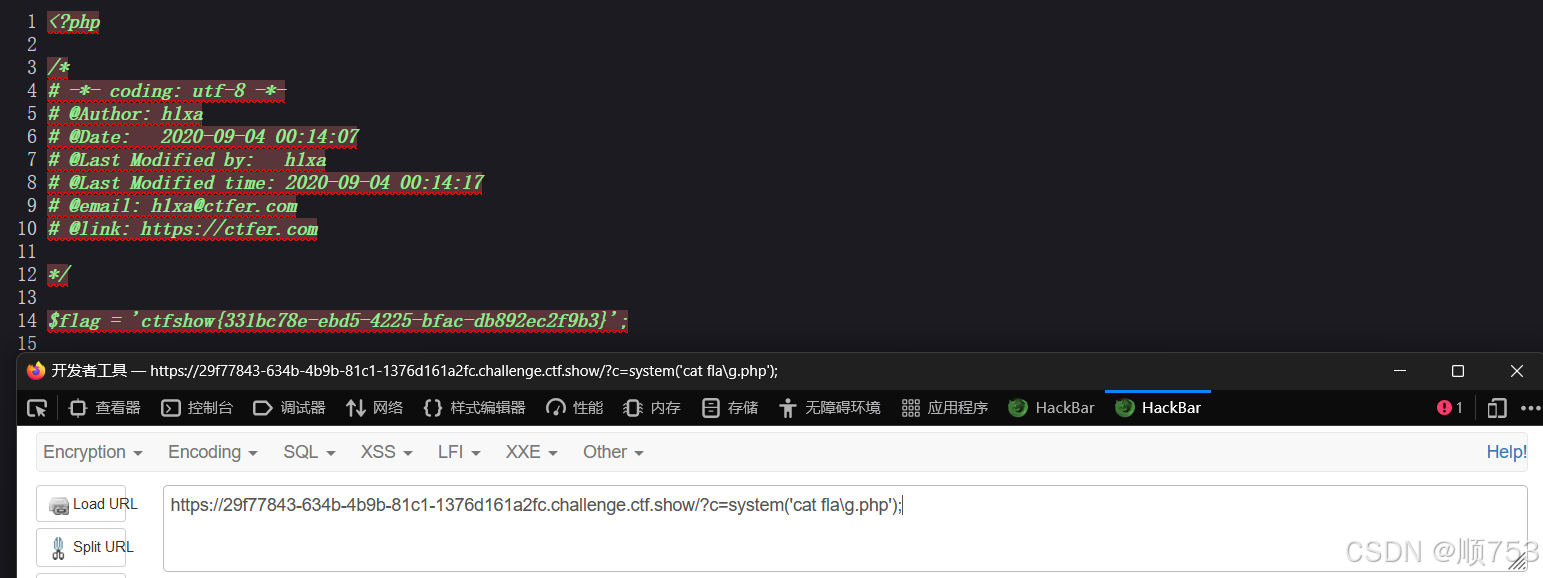This screenshot has width=1543, height=578.
Task: Open the 内存 Memory tab
Action: coord(652,407)
